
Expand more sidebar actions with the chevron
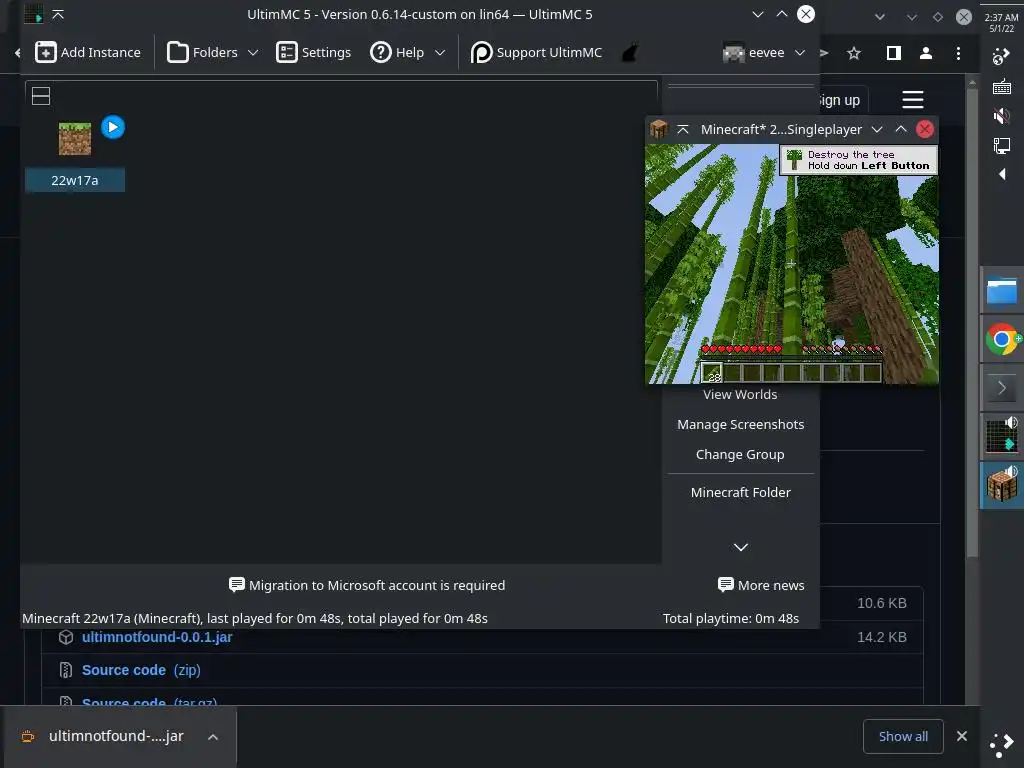pyautogui.click(x=741, y=547)
